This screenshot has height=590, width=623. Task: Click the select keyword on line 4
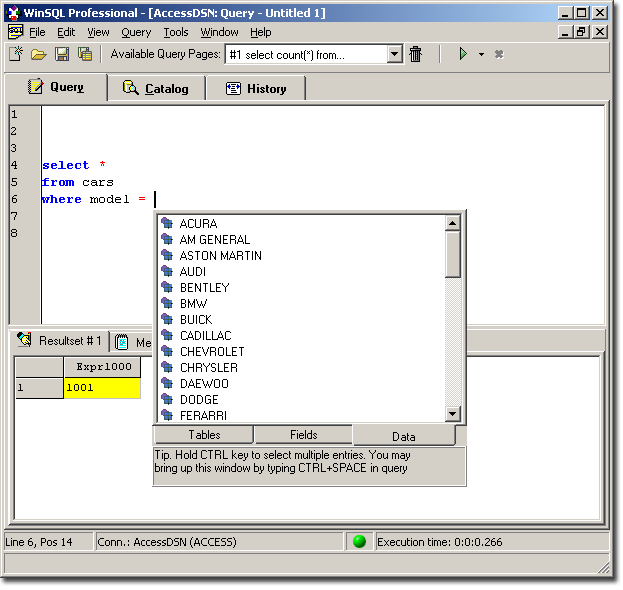click(66, 165)
